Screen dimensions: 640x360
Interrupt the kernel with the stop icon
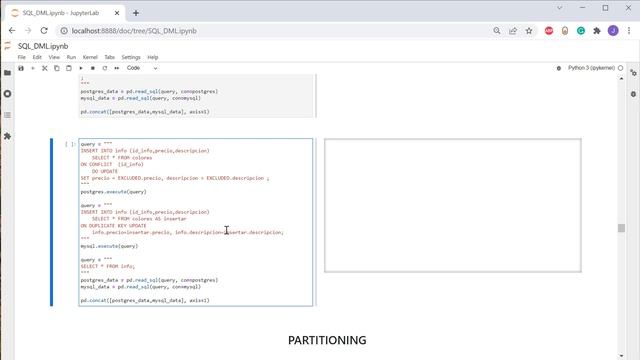(x=93, y=68)
